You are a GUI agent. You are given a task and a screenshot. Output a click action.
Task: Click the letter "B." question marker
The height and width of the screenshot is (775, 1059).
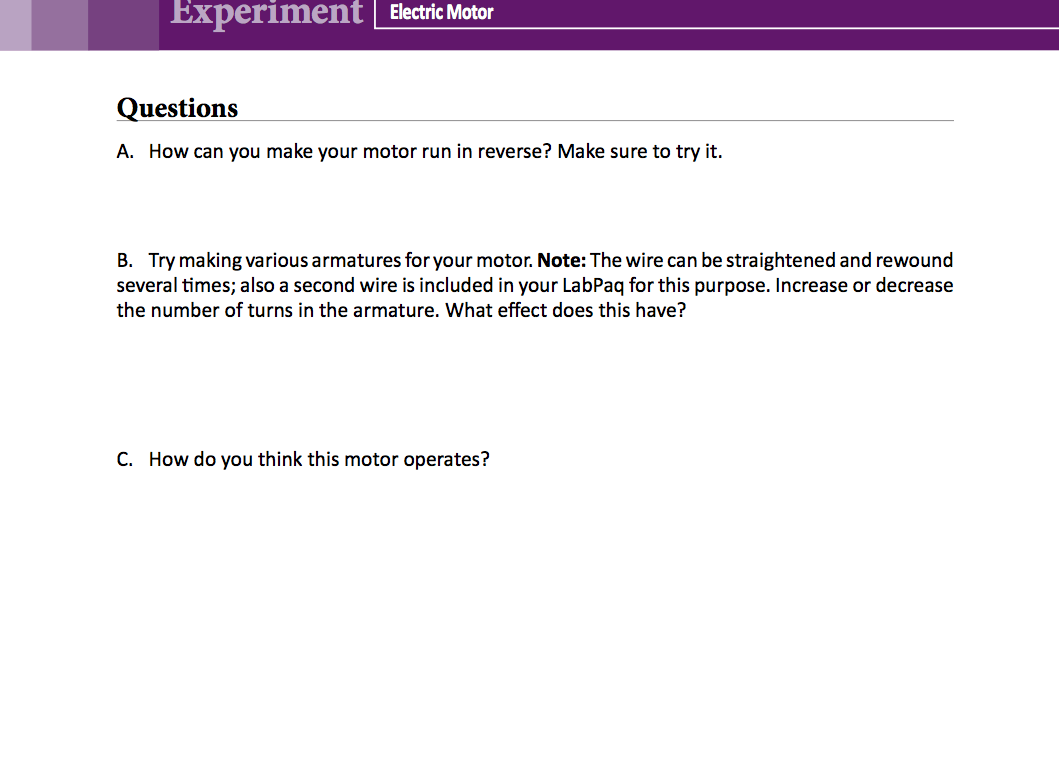[125, 261]
